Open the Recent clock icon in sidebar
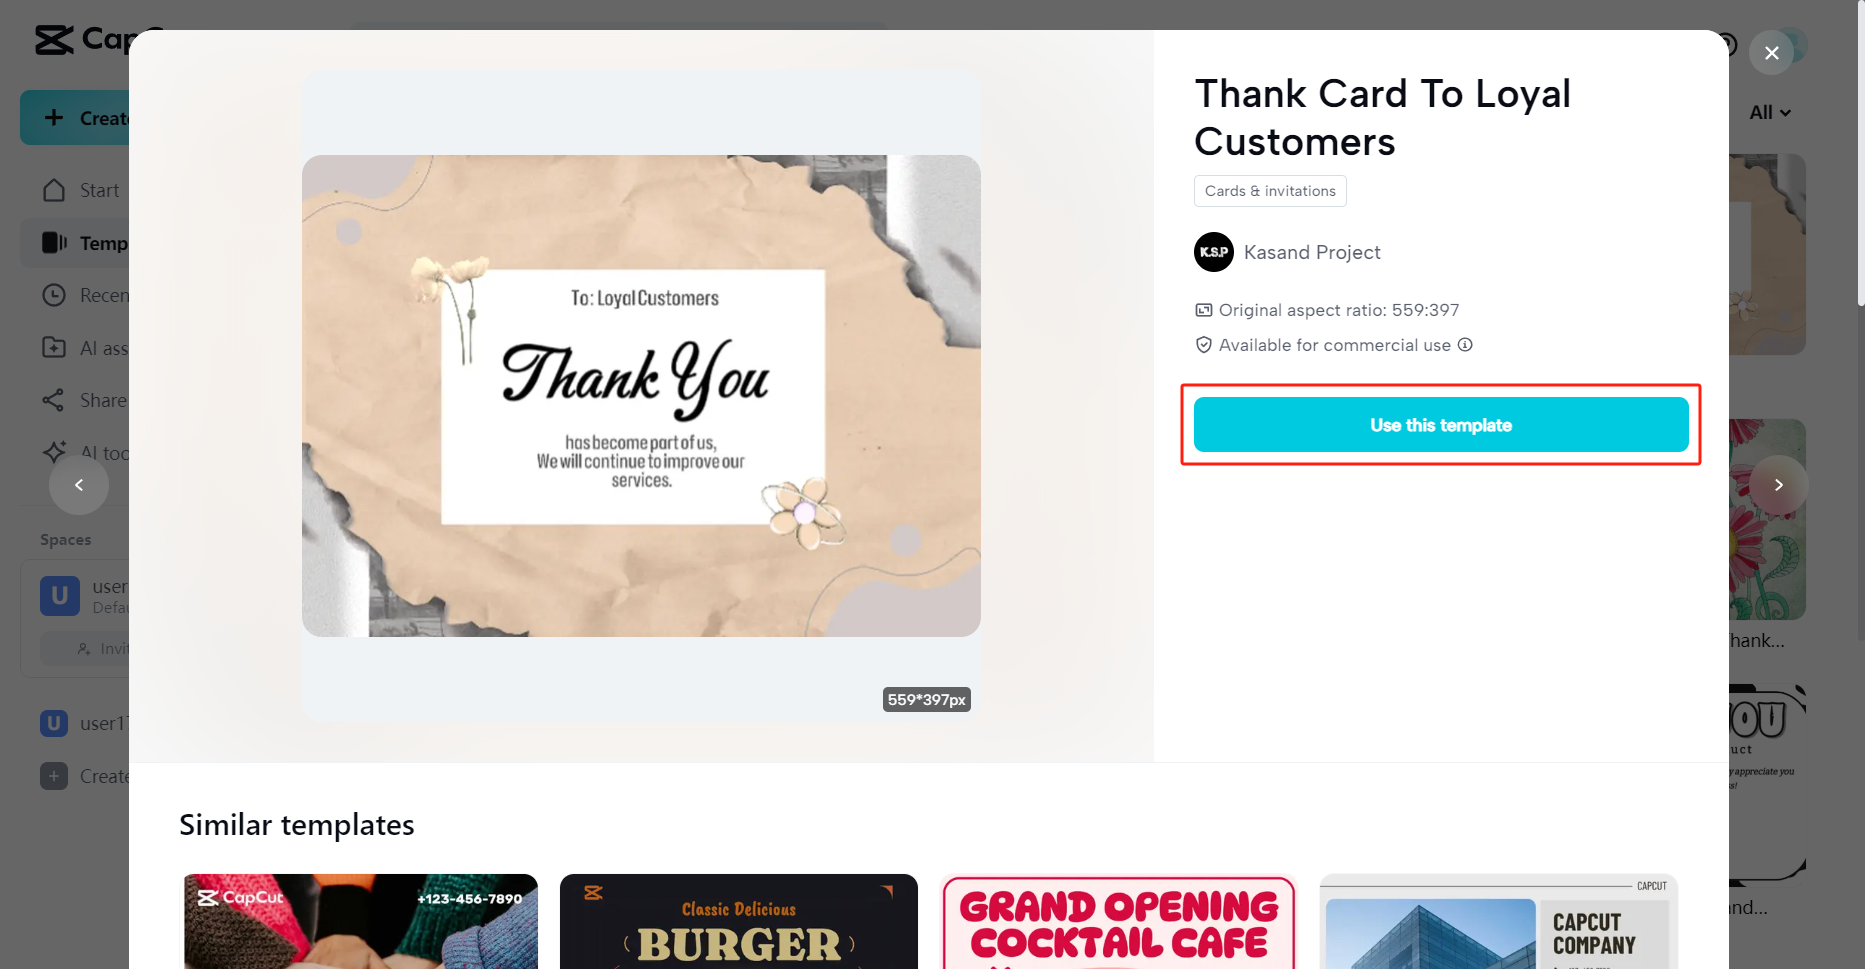 pyautogui.click(x=54, y=295)
